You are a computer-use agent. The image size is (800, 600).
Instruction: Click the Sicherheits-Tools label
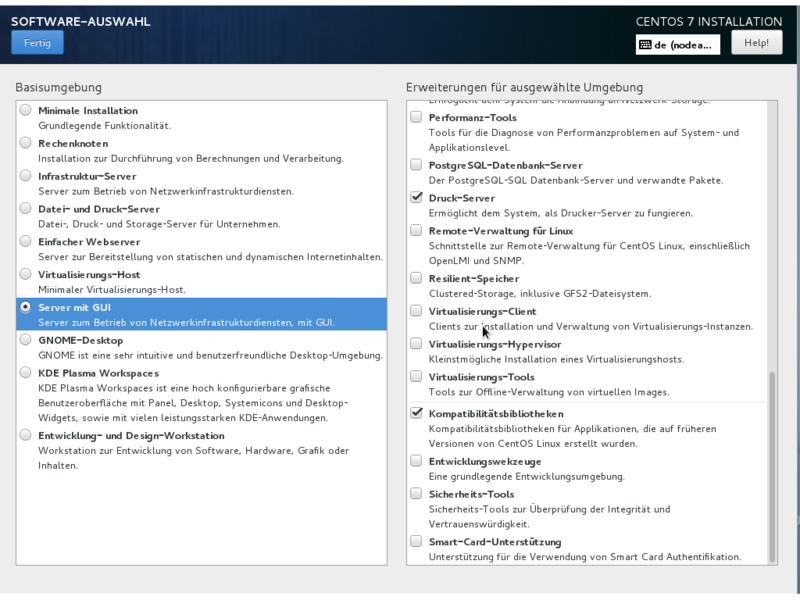471,494
